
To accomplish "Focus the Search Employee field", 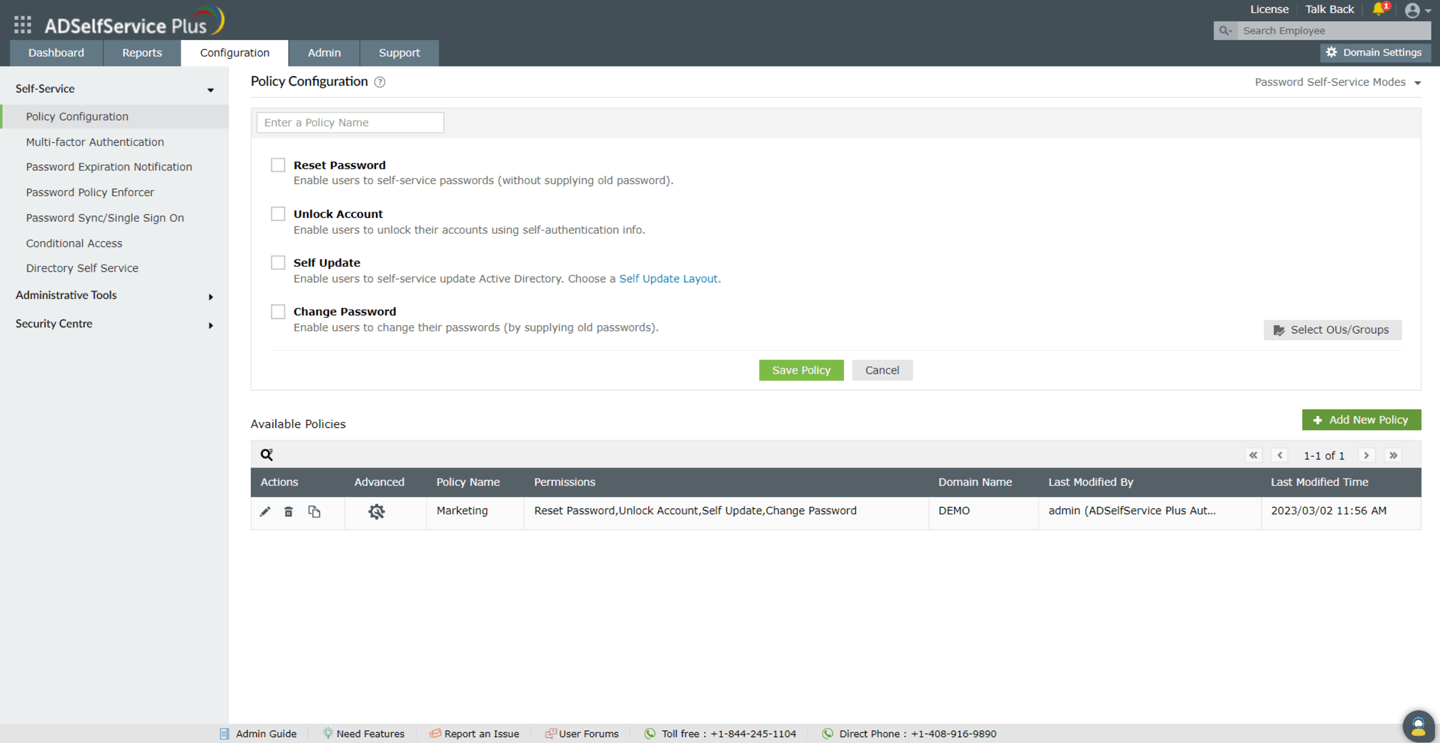I will coord(1334,31).
